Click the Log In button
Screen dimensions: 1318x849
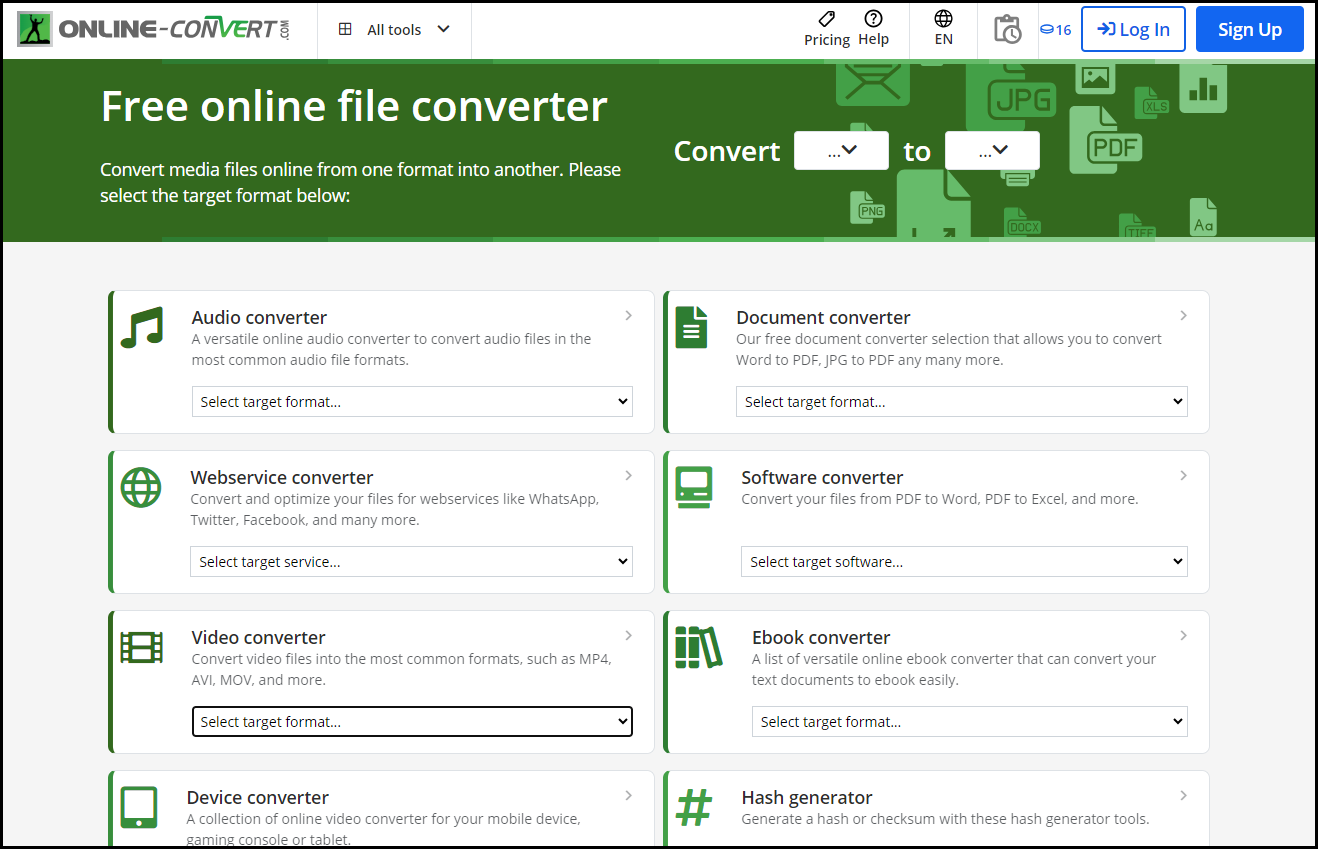click(x=1133, y=30)
